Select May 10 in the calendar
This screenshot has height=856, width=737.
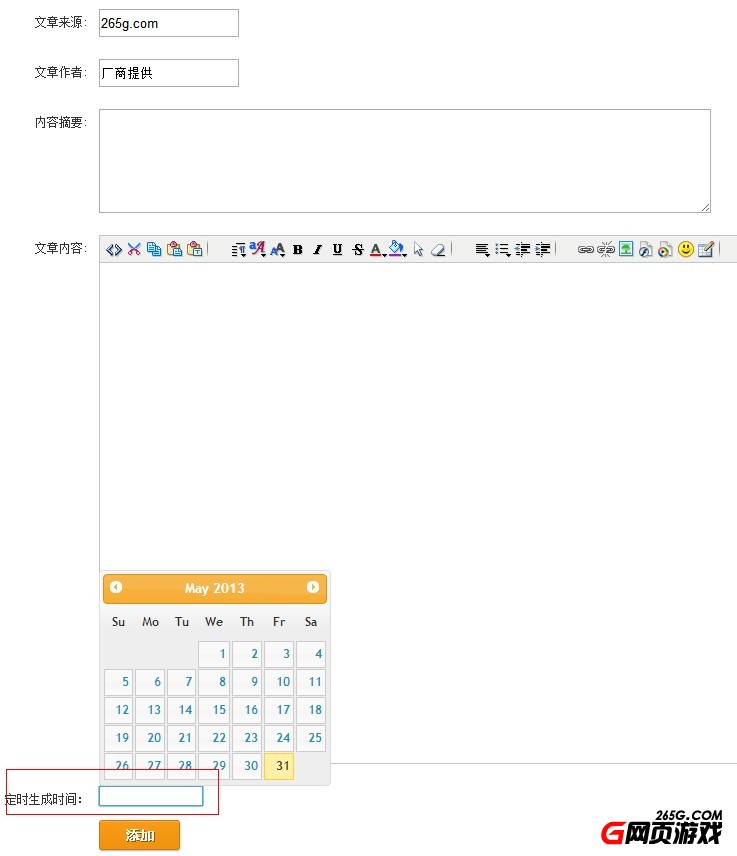(x=279, y=682)
